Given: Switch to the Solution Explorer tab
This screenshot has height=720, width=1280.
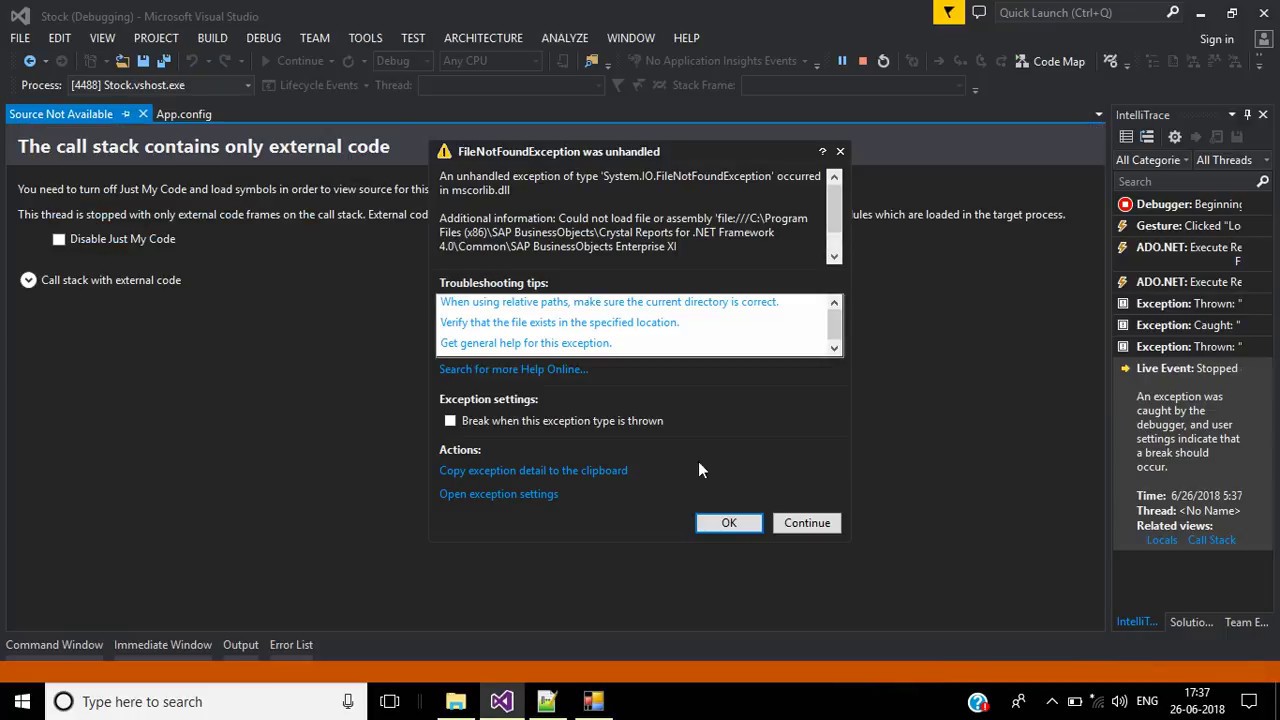Looking at the screenshot, I should pyautogui.click(x=1192, y=622).
